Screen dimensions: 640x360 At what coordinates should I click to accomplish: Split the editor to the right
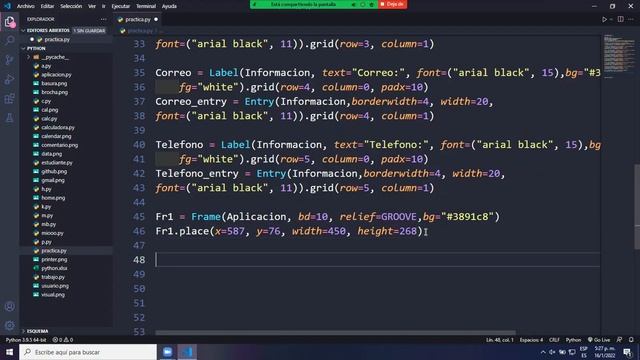620,19
